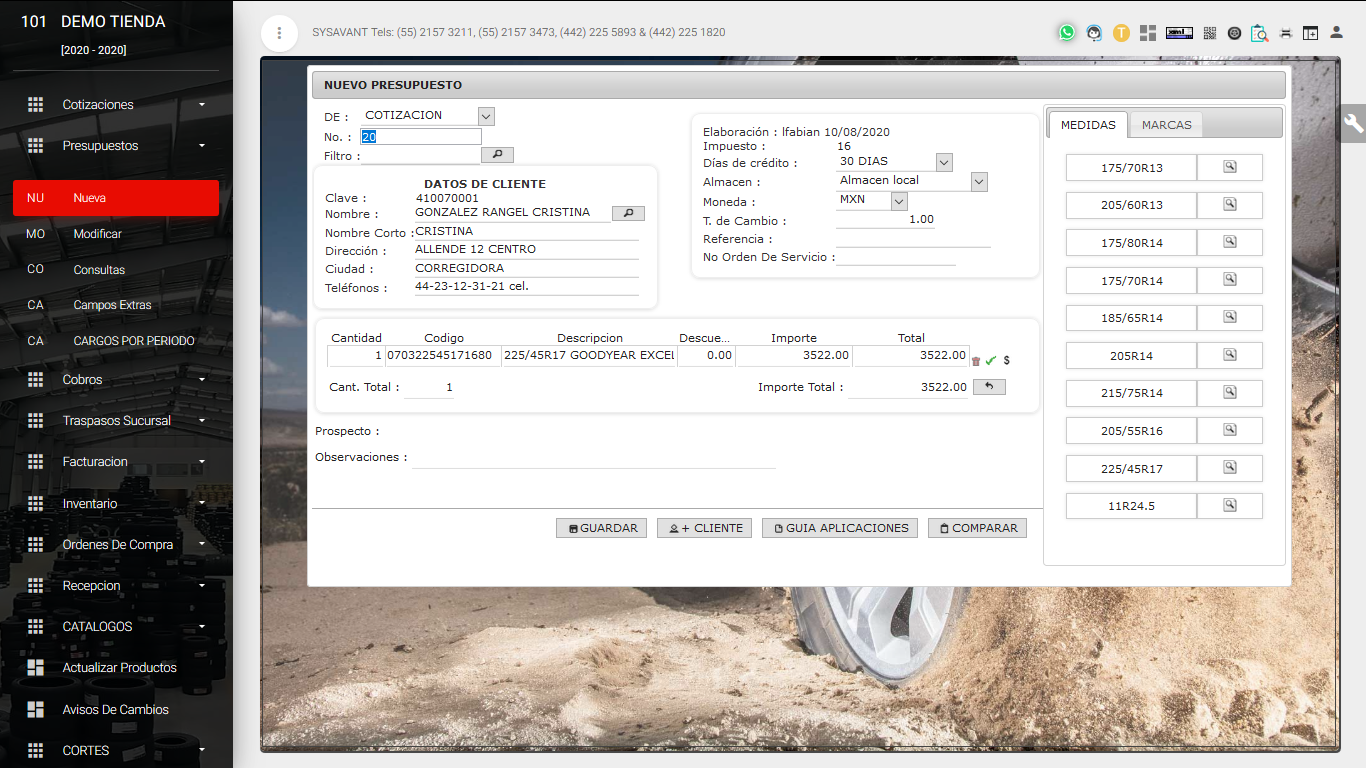1366x768 pixels.
Task: Search using the Filtro magnifier button
Action: 497,155
